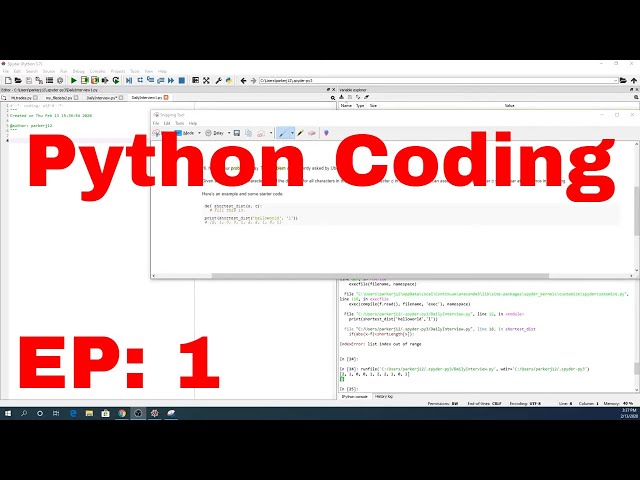Open the outline list icon in Spyder toolbar
Viewport: 640px width, 480px height.
pos(49,80)
